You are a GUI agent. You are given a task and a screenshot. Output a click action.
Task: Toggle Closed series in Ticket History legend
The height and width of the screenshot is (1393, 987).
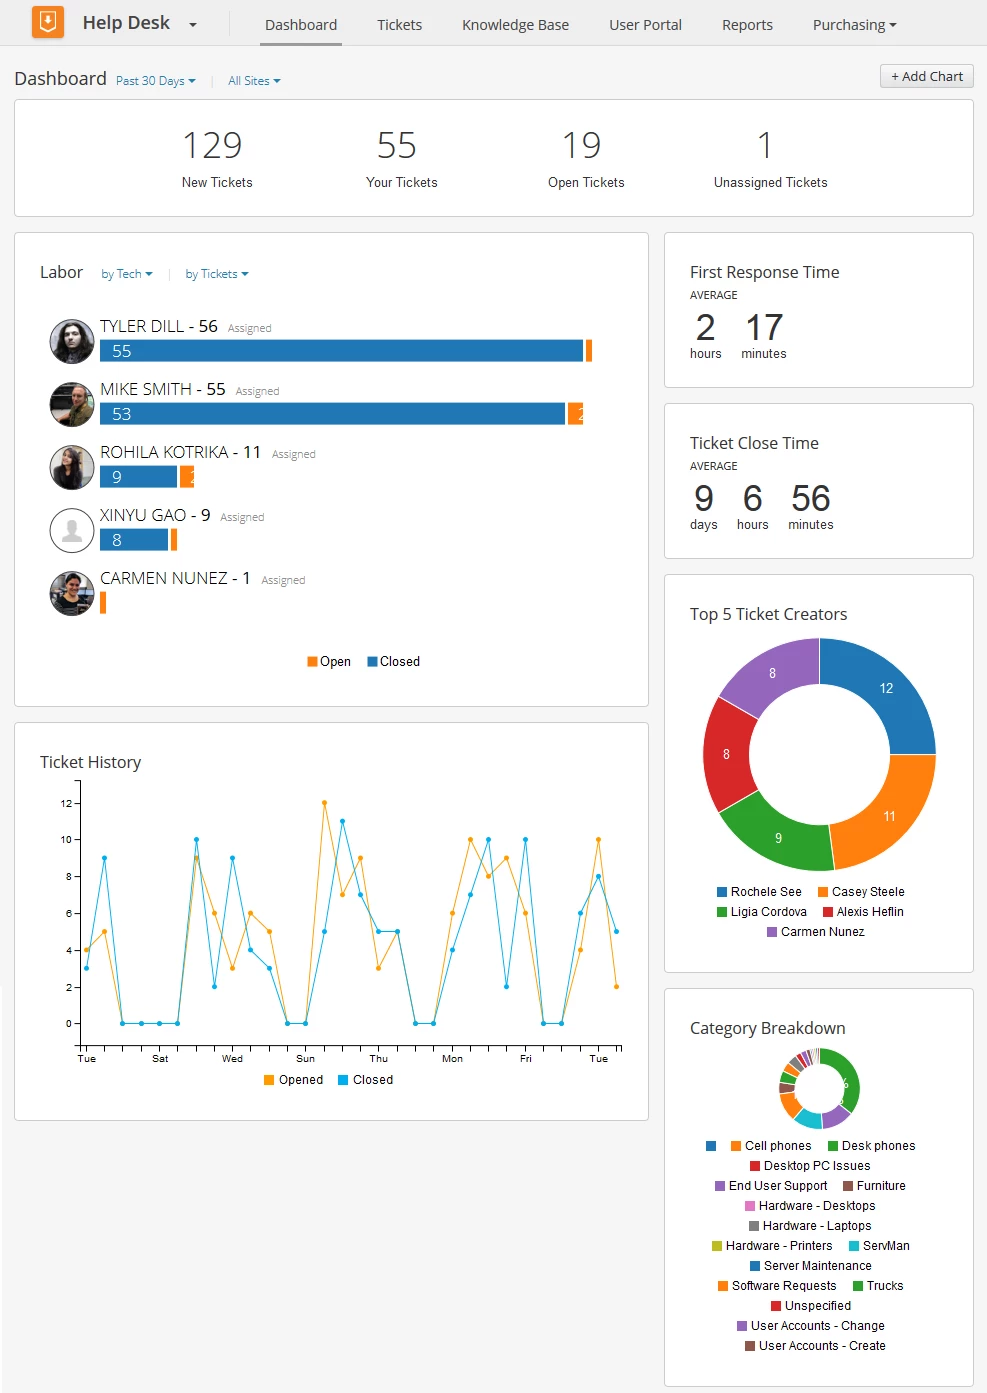pyautogui.click(x=366, y=1080)
